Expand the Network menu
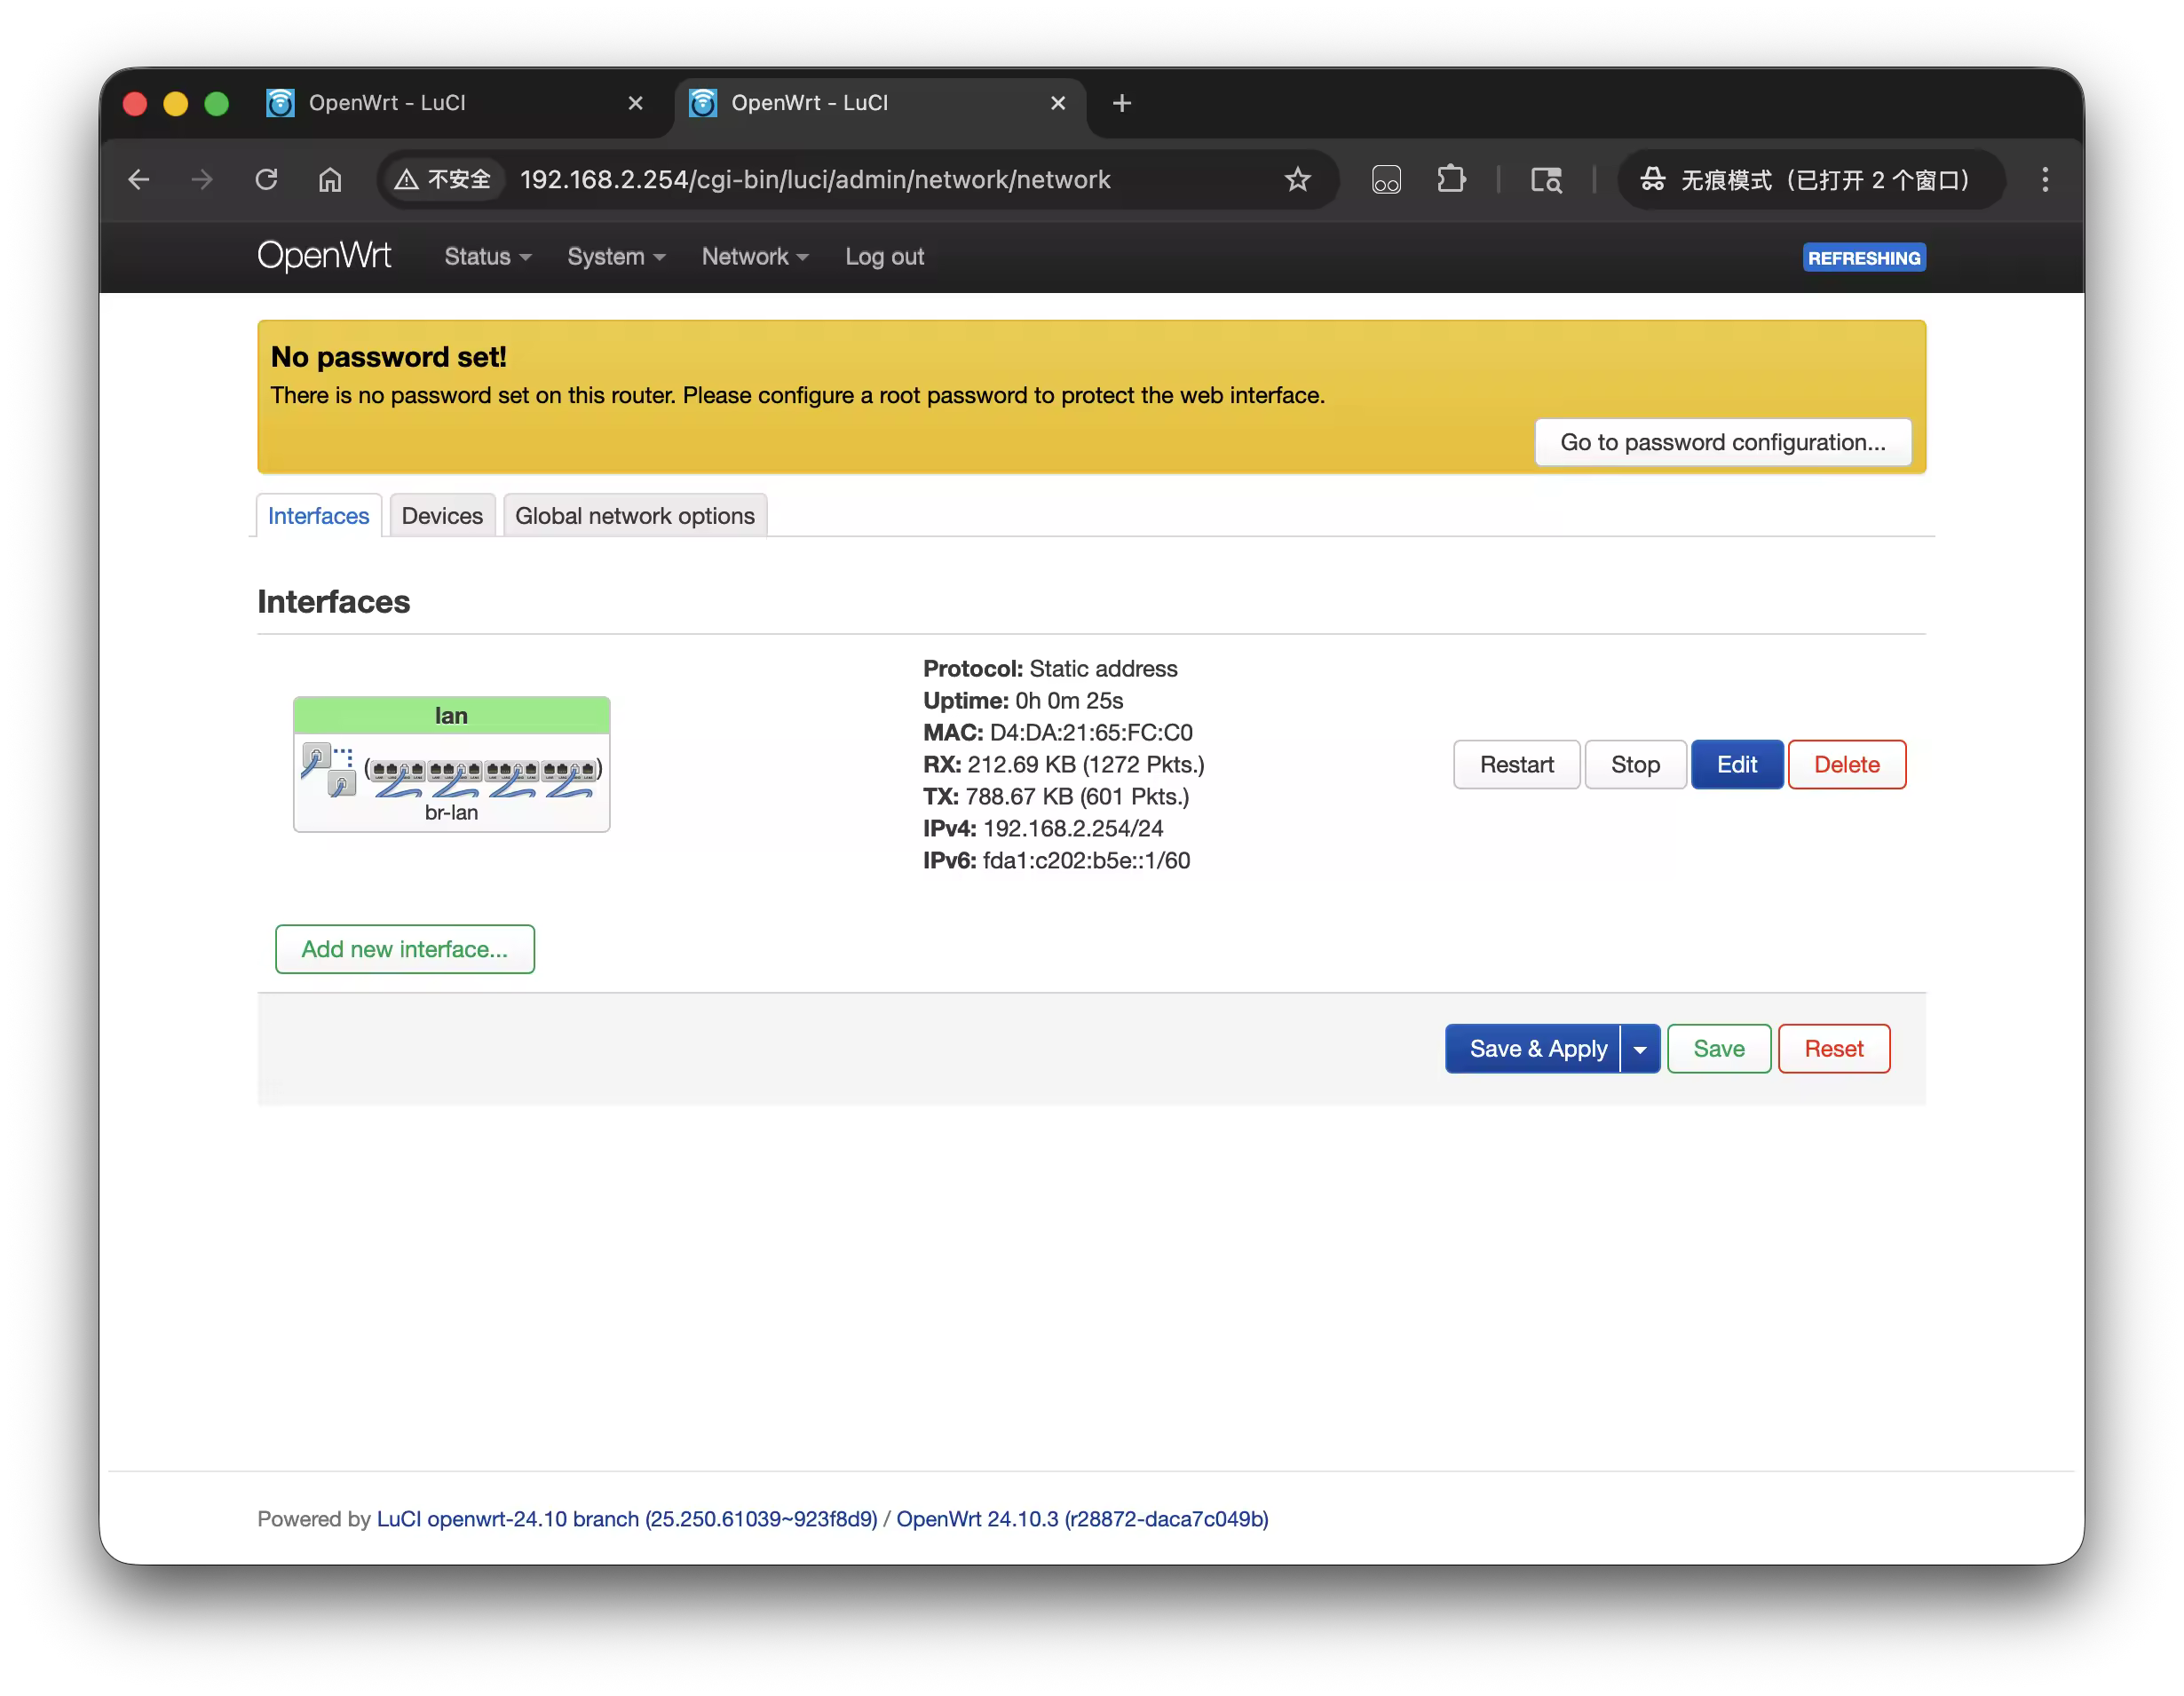The width and height of the screenshot is (2184, 1696). tap(755, 257)
